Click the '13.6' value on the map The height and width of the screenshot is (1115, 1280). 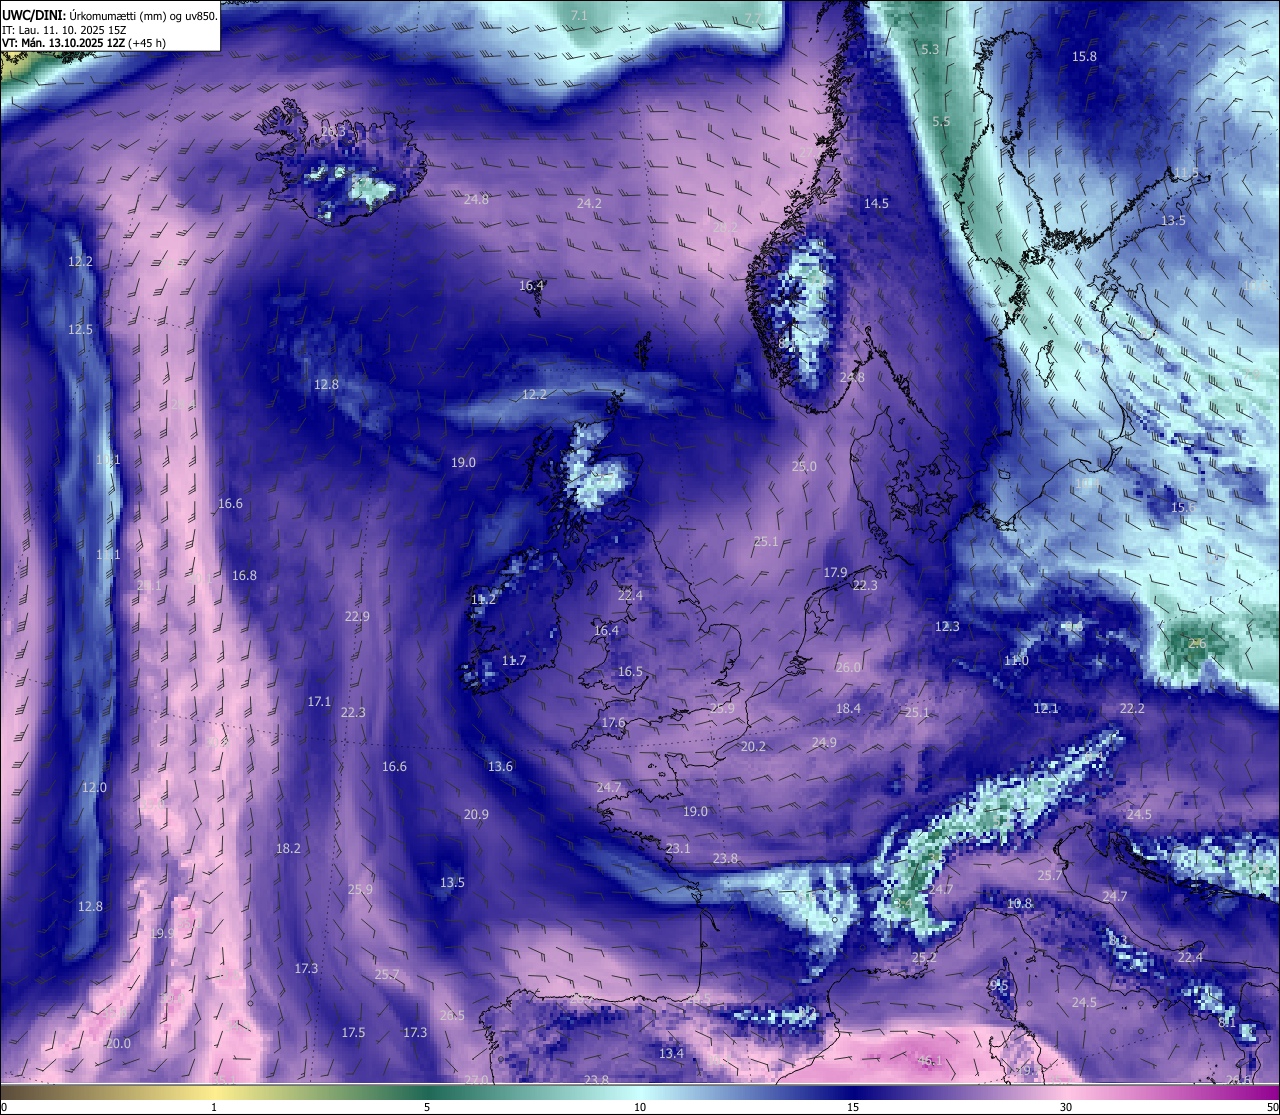500,766
